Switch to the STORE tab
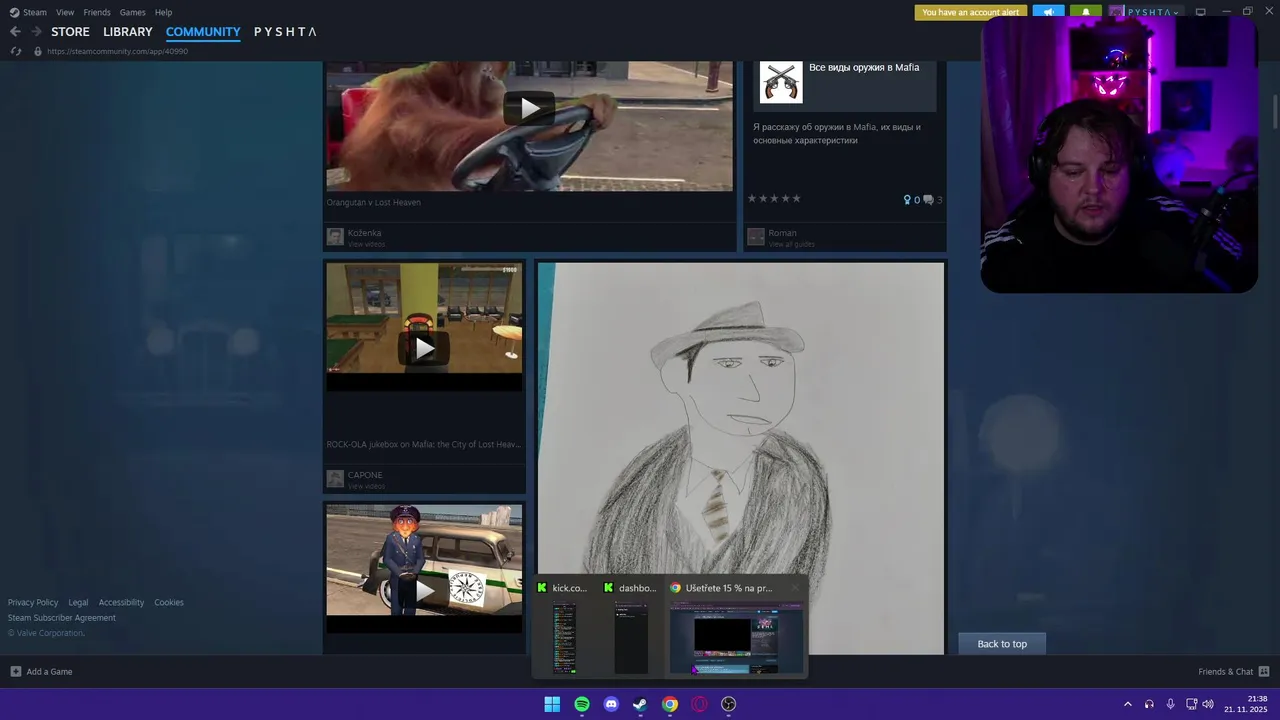 click(70, 32)
